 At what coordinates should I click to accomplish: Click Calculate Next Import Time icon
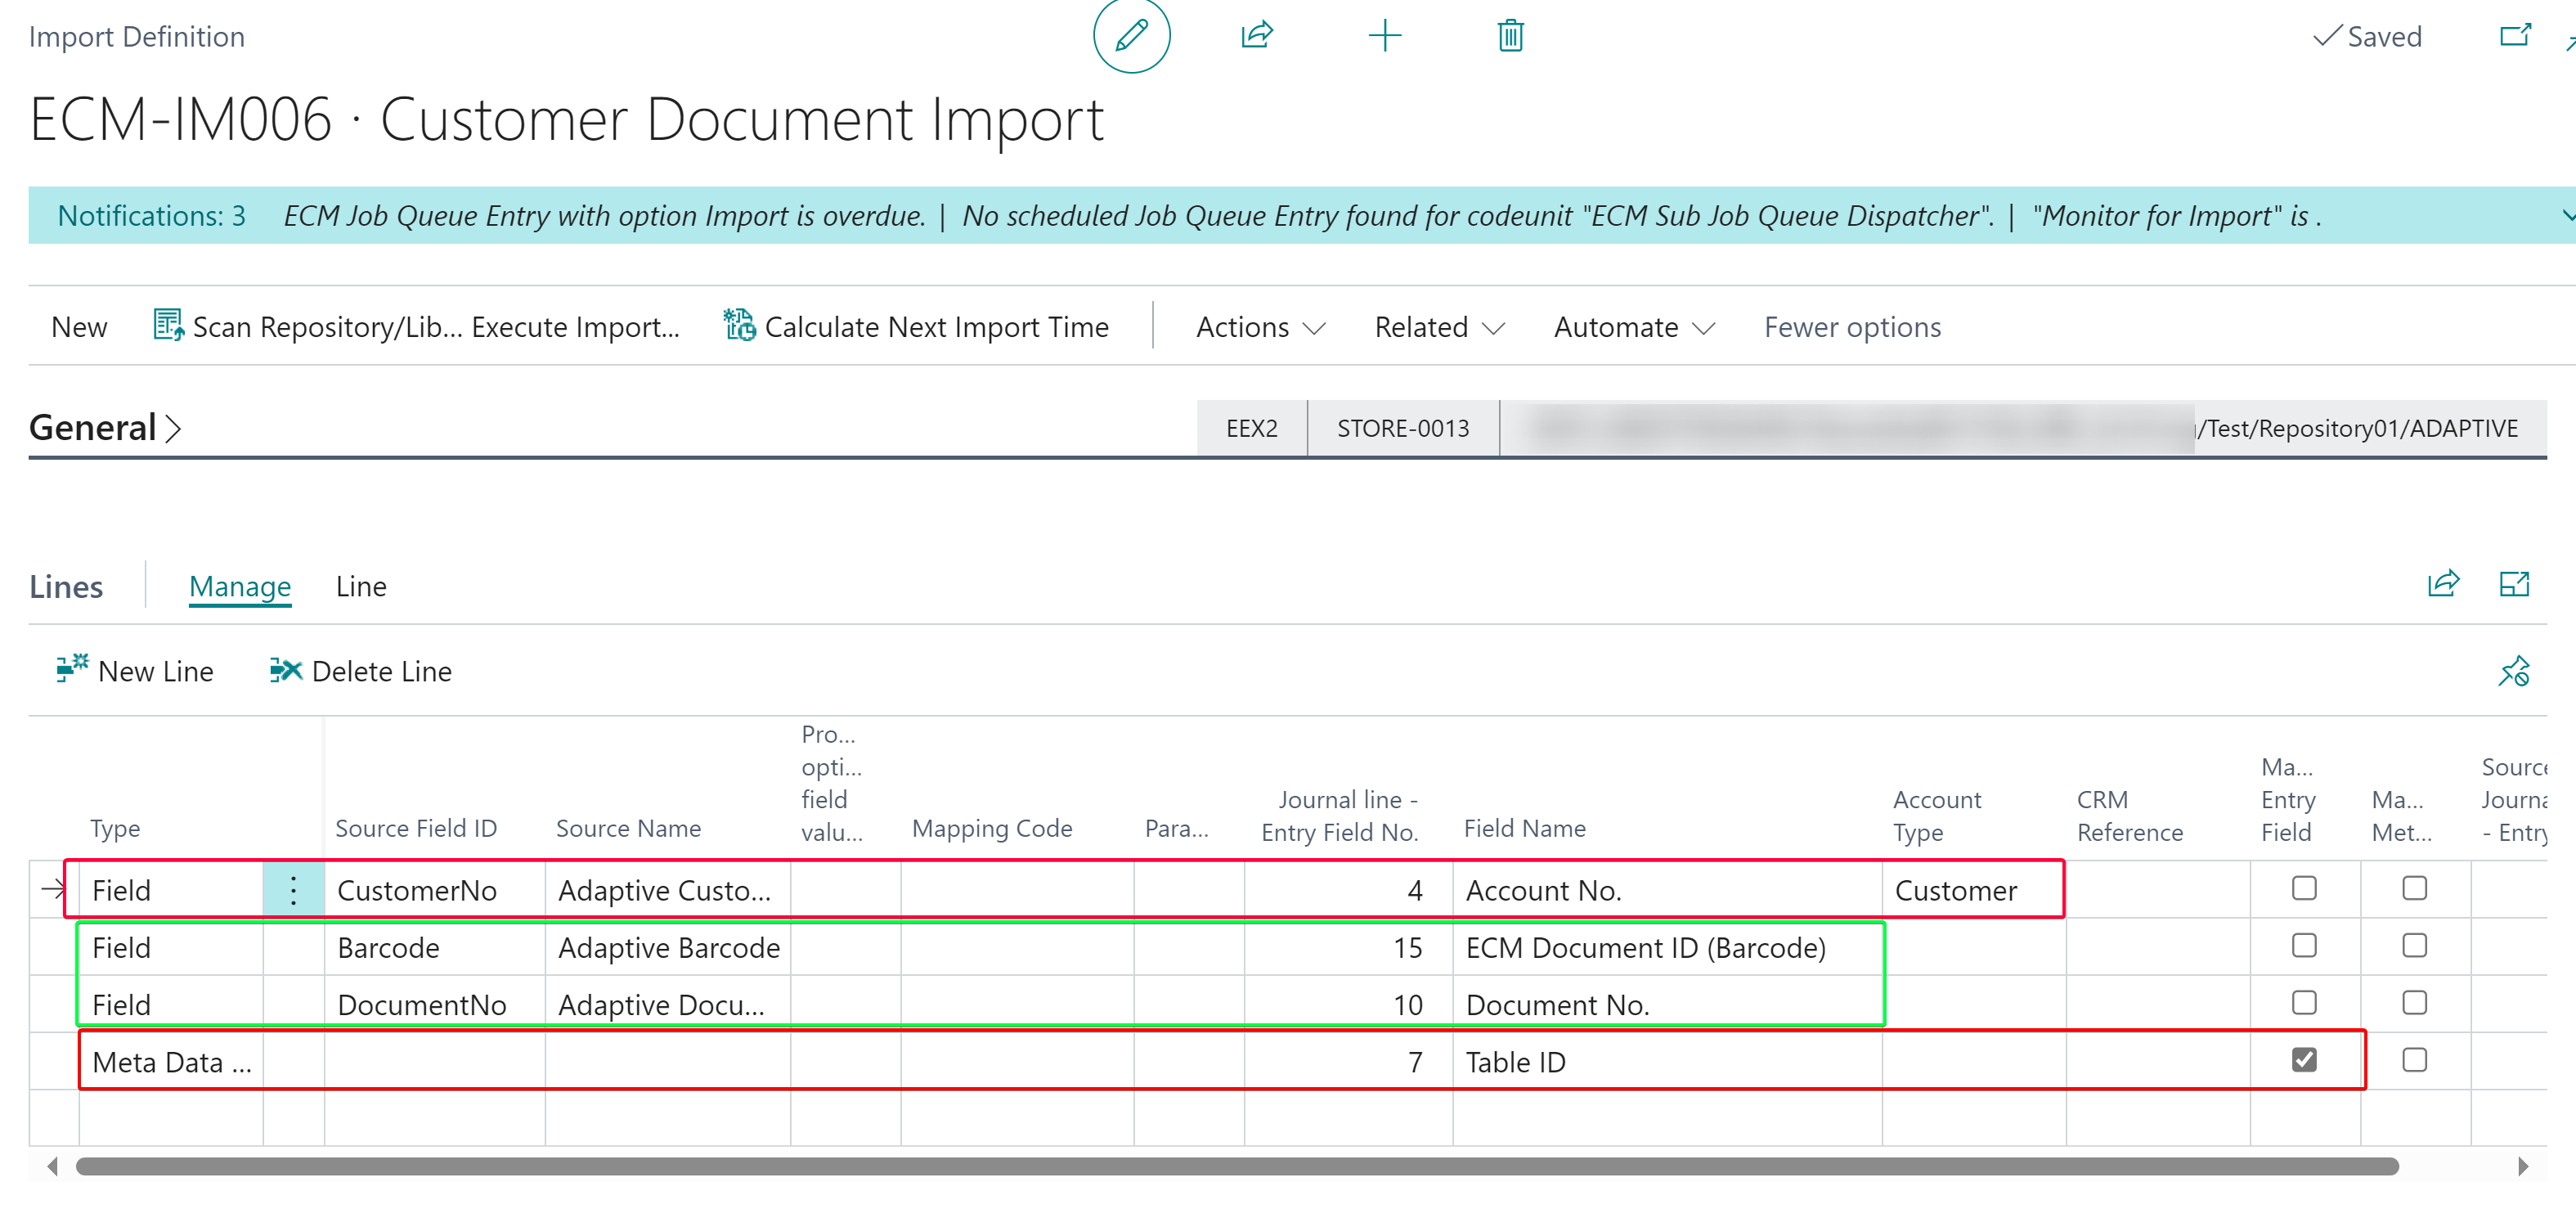coord(739,326)
